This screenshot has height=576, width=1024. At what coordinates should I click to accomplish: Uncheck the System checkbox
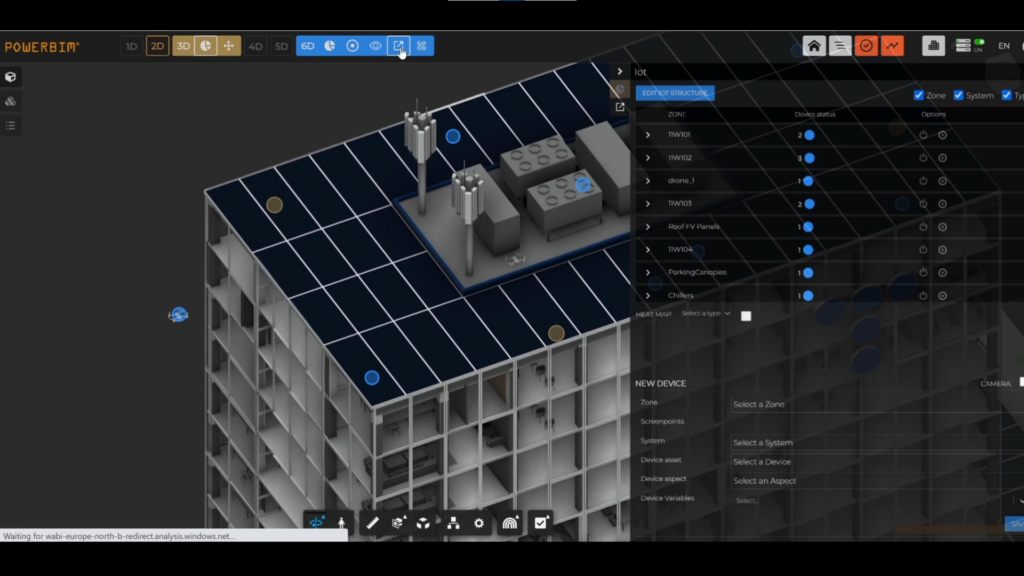[x=959, y=95]
